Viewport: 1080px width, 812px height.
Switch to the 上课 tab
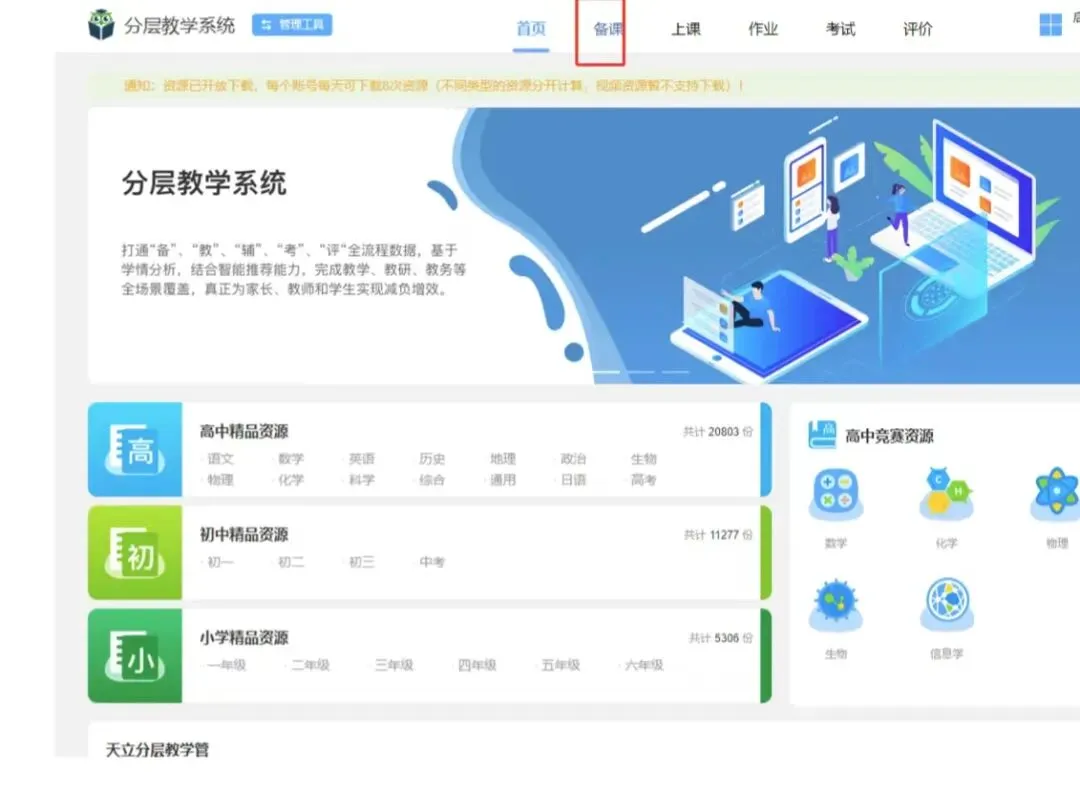click(x=686, y=30)
